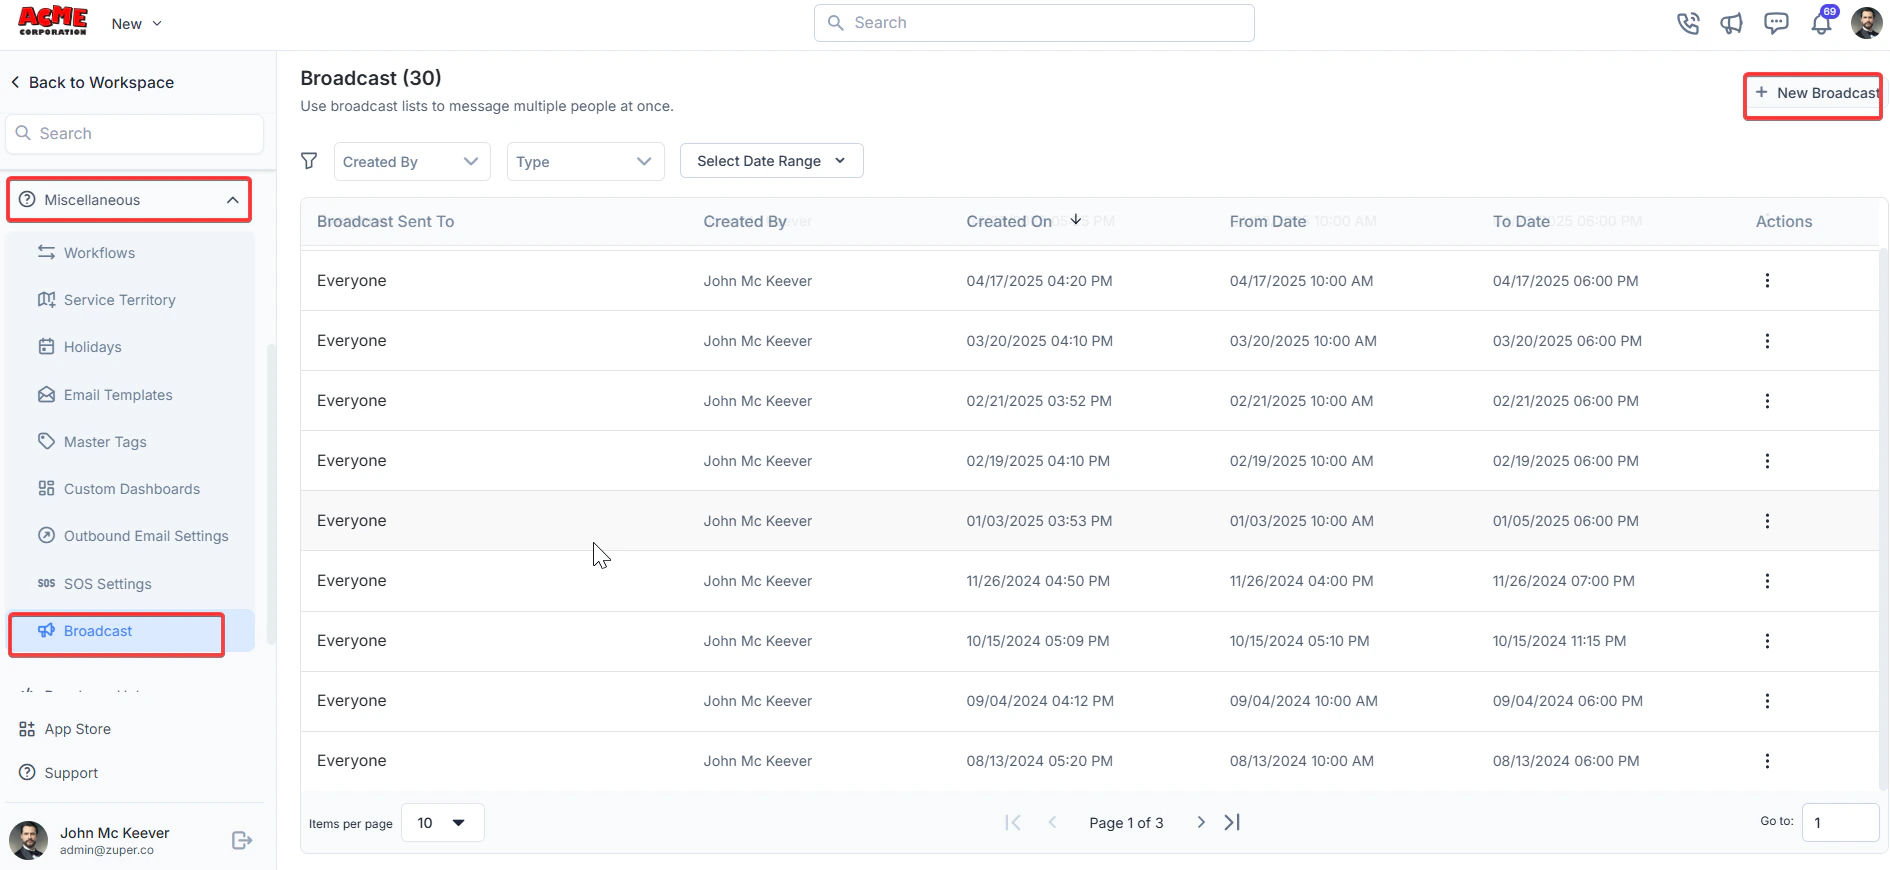Open the Created By filter dropdown
1890x870 pixels.
pos(412,162)
